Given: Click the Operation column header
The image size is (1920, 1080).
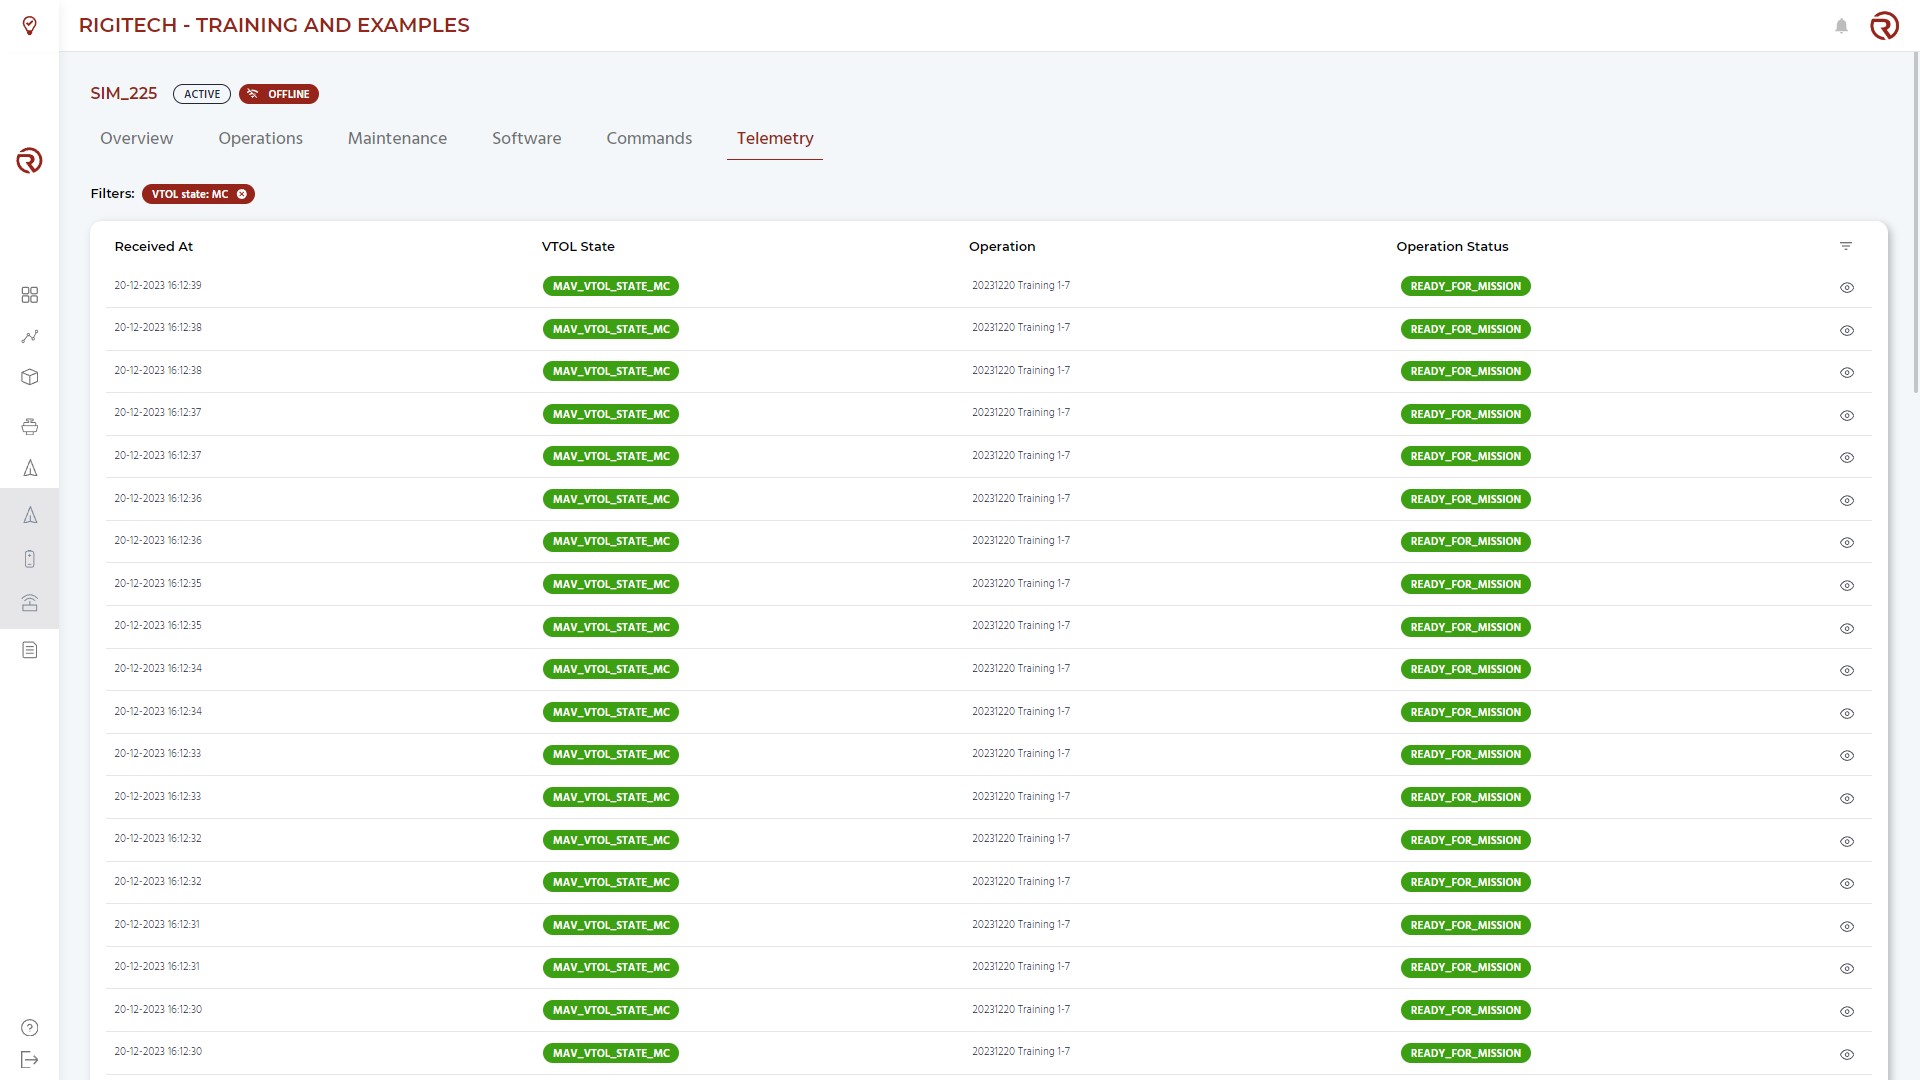Looking at the screenshot, I should tap(1002, 246).
